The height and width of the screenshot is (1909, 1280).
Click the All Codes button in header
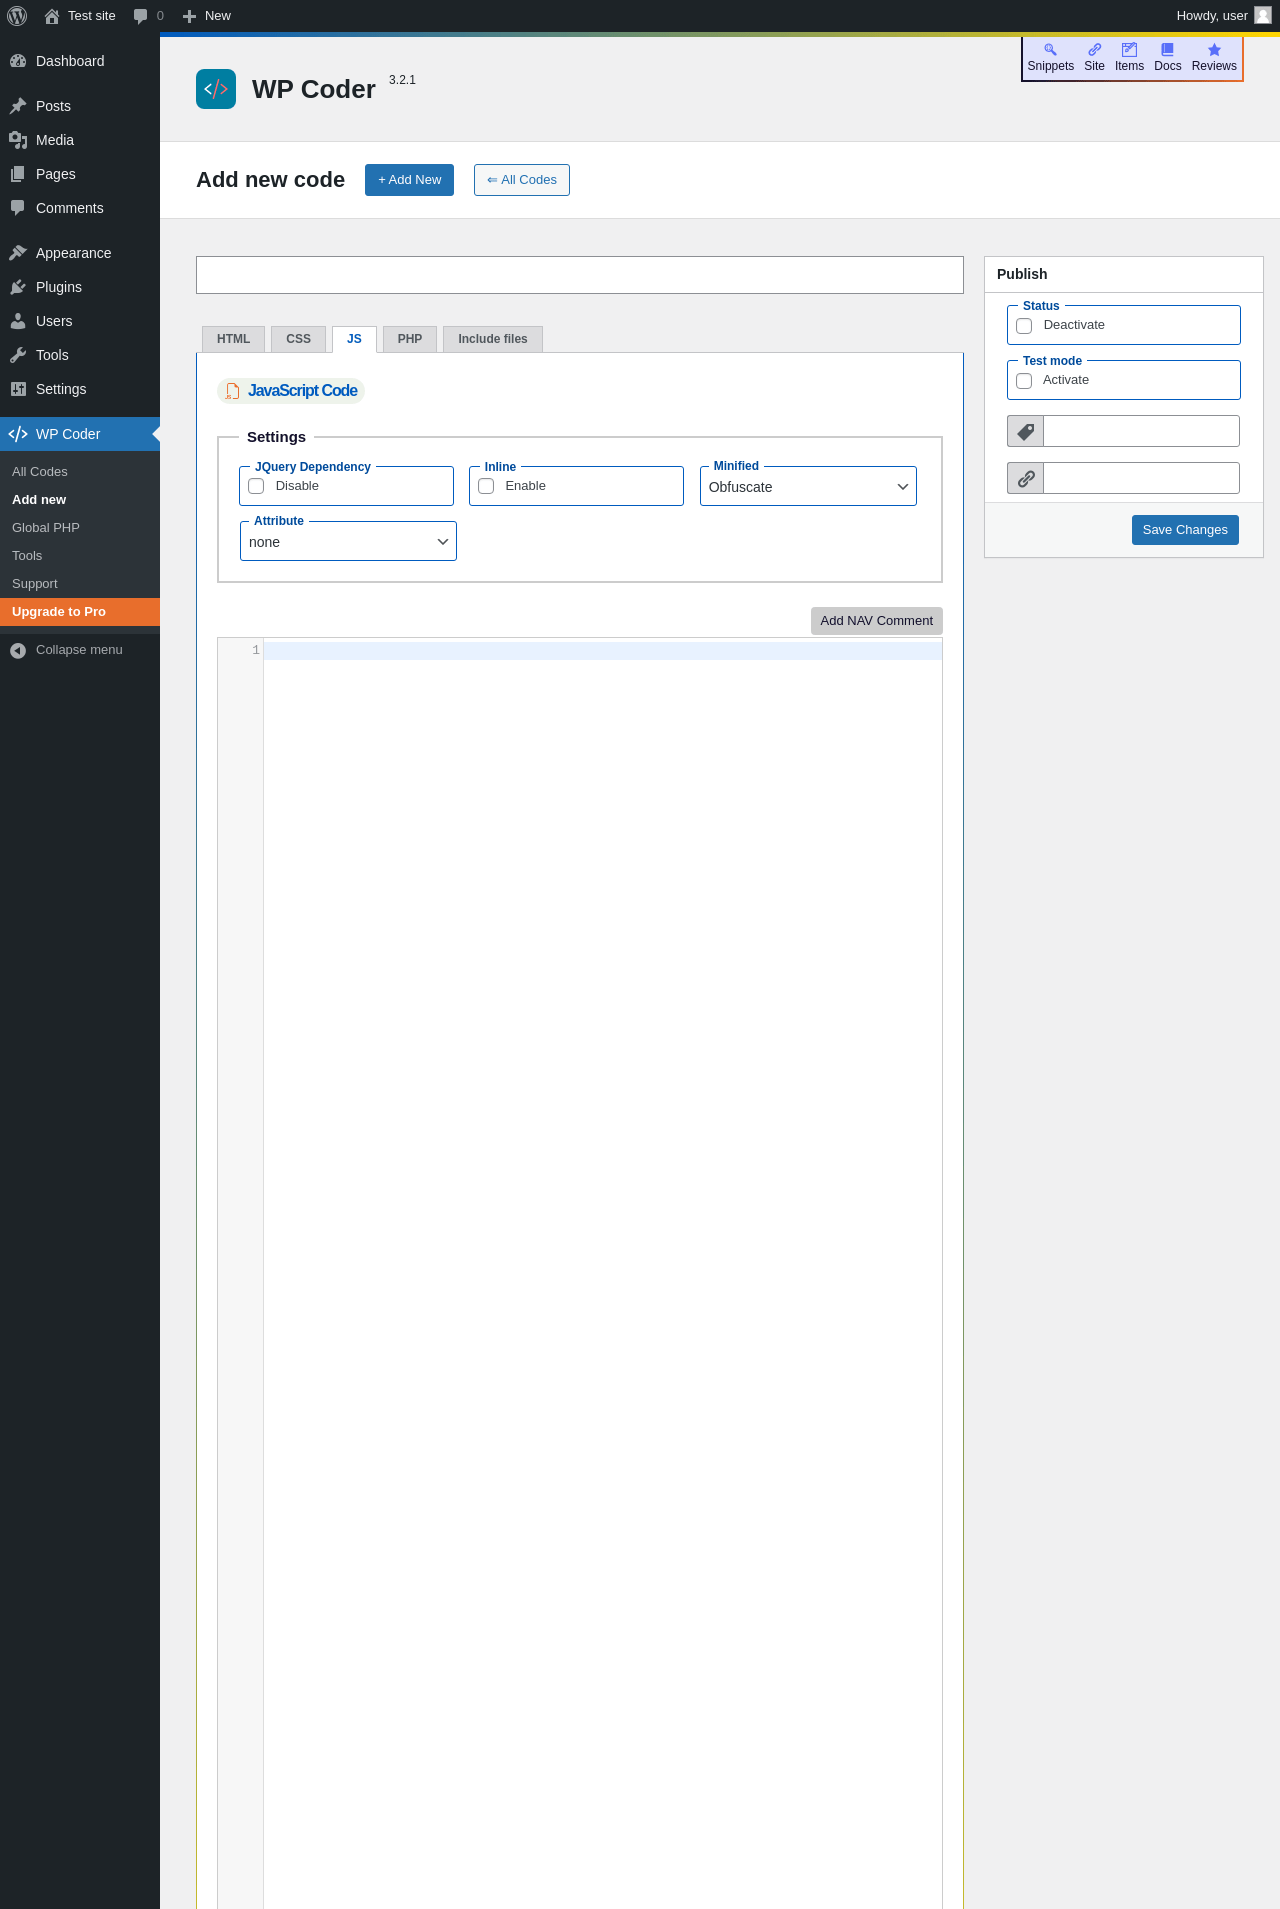pos(522,180)
